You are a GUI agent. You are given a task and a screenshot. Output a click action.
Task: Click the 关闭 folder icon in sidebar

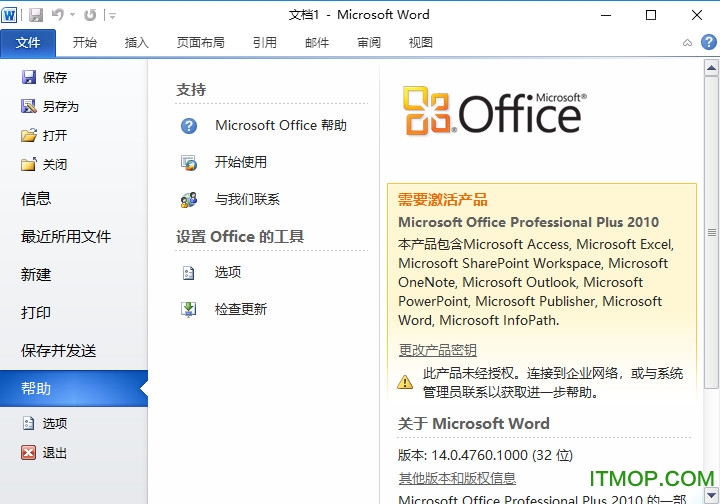(28, 164)
